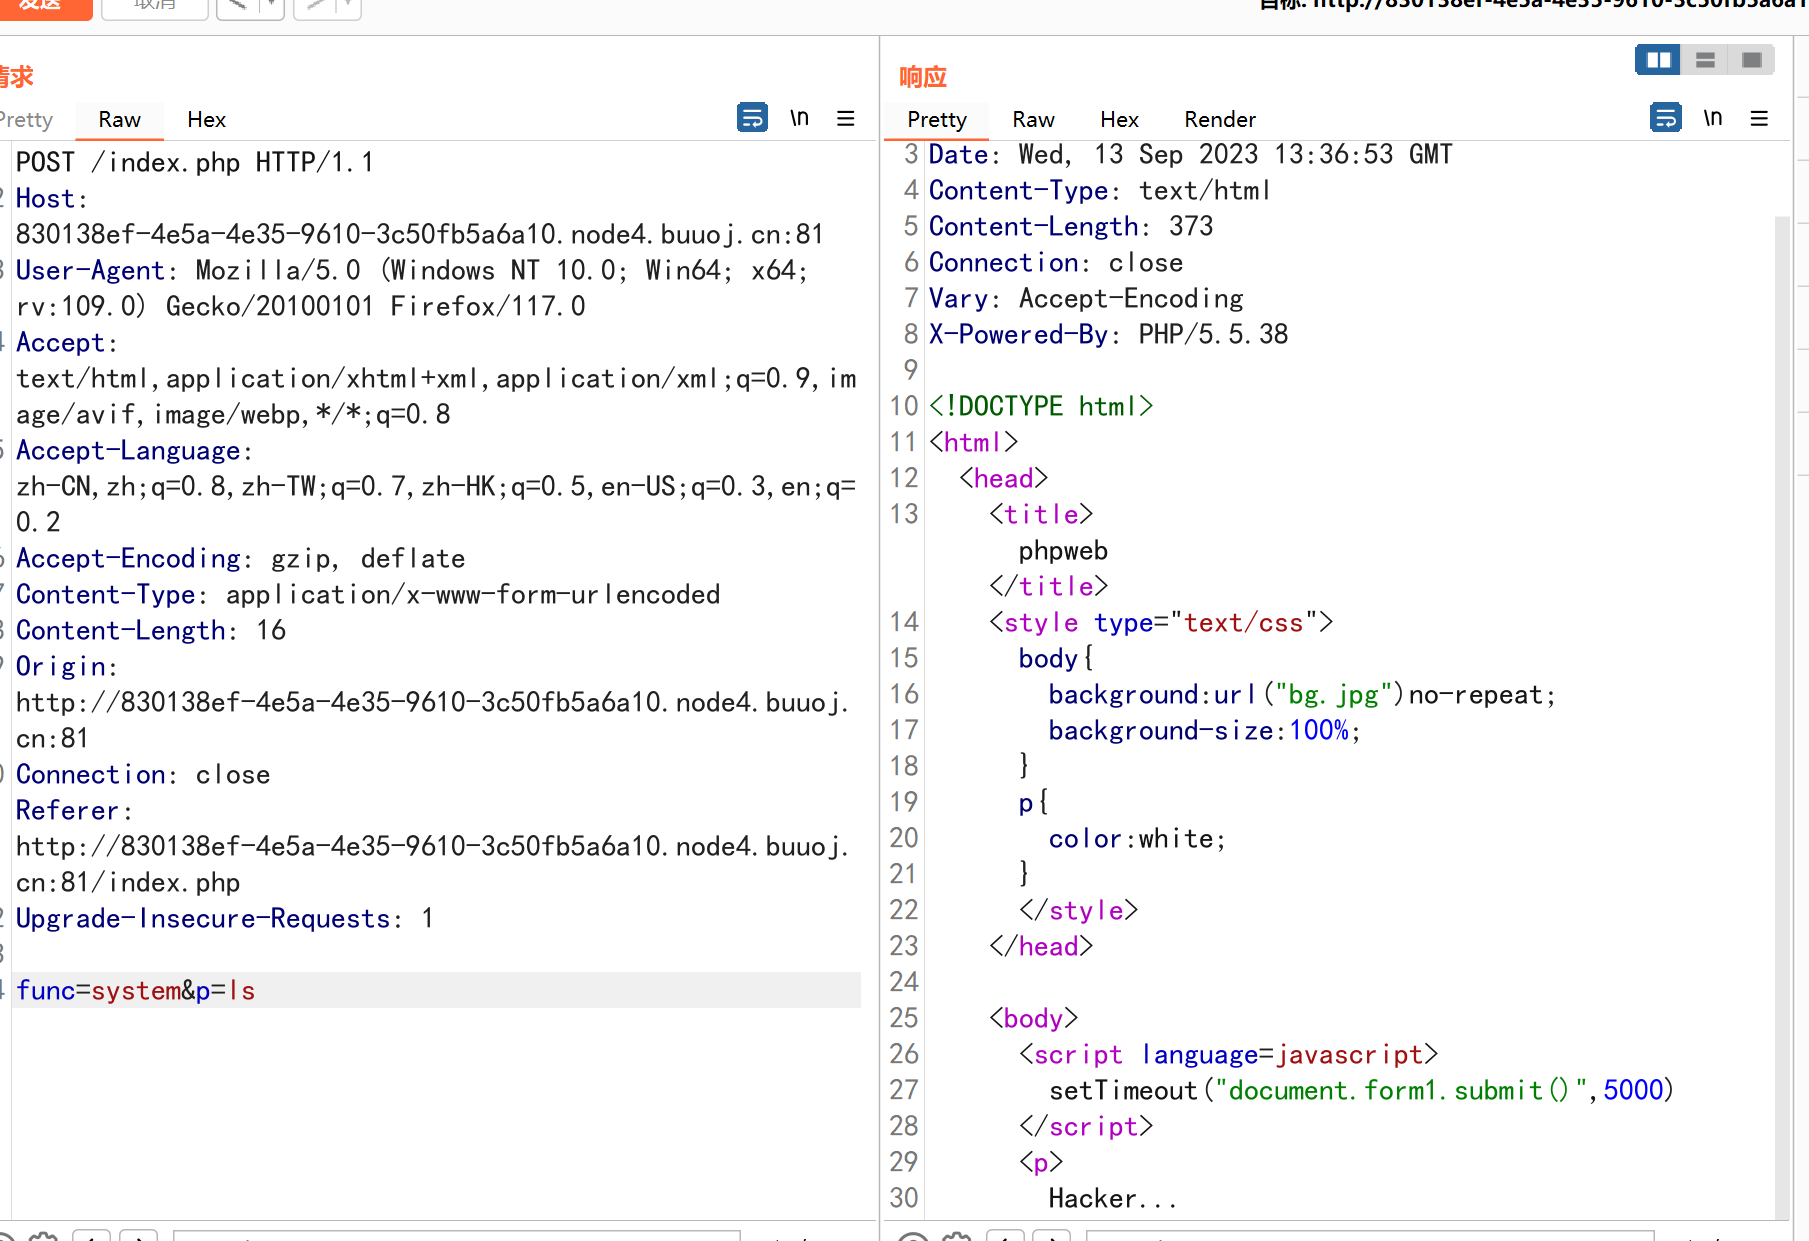This screenshot has width=1809, height=1241.
Task: Click the orange Send request button
Action: coord(45,7)
